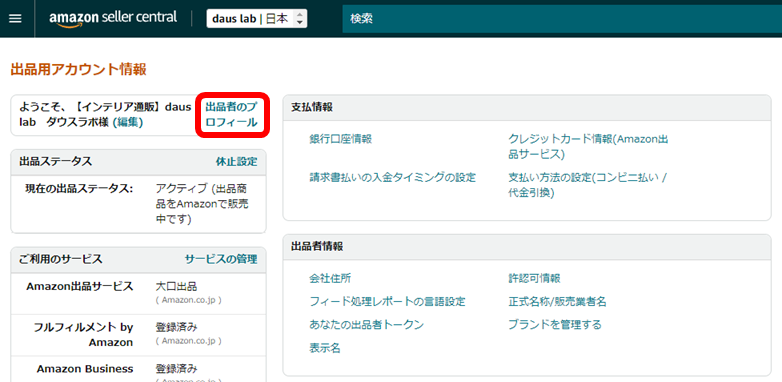Open 請求書払いの入金タイミングの設定 link
The height and width of the screenshot is (382, 782).
[392, 177]
